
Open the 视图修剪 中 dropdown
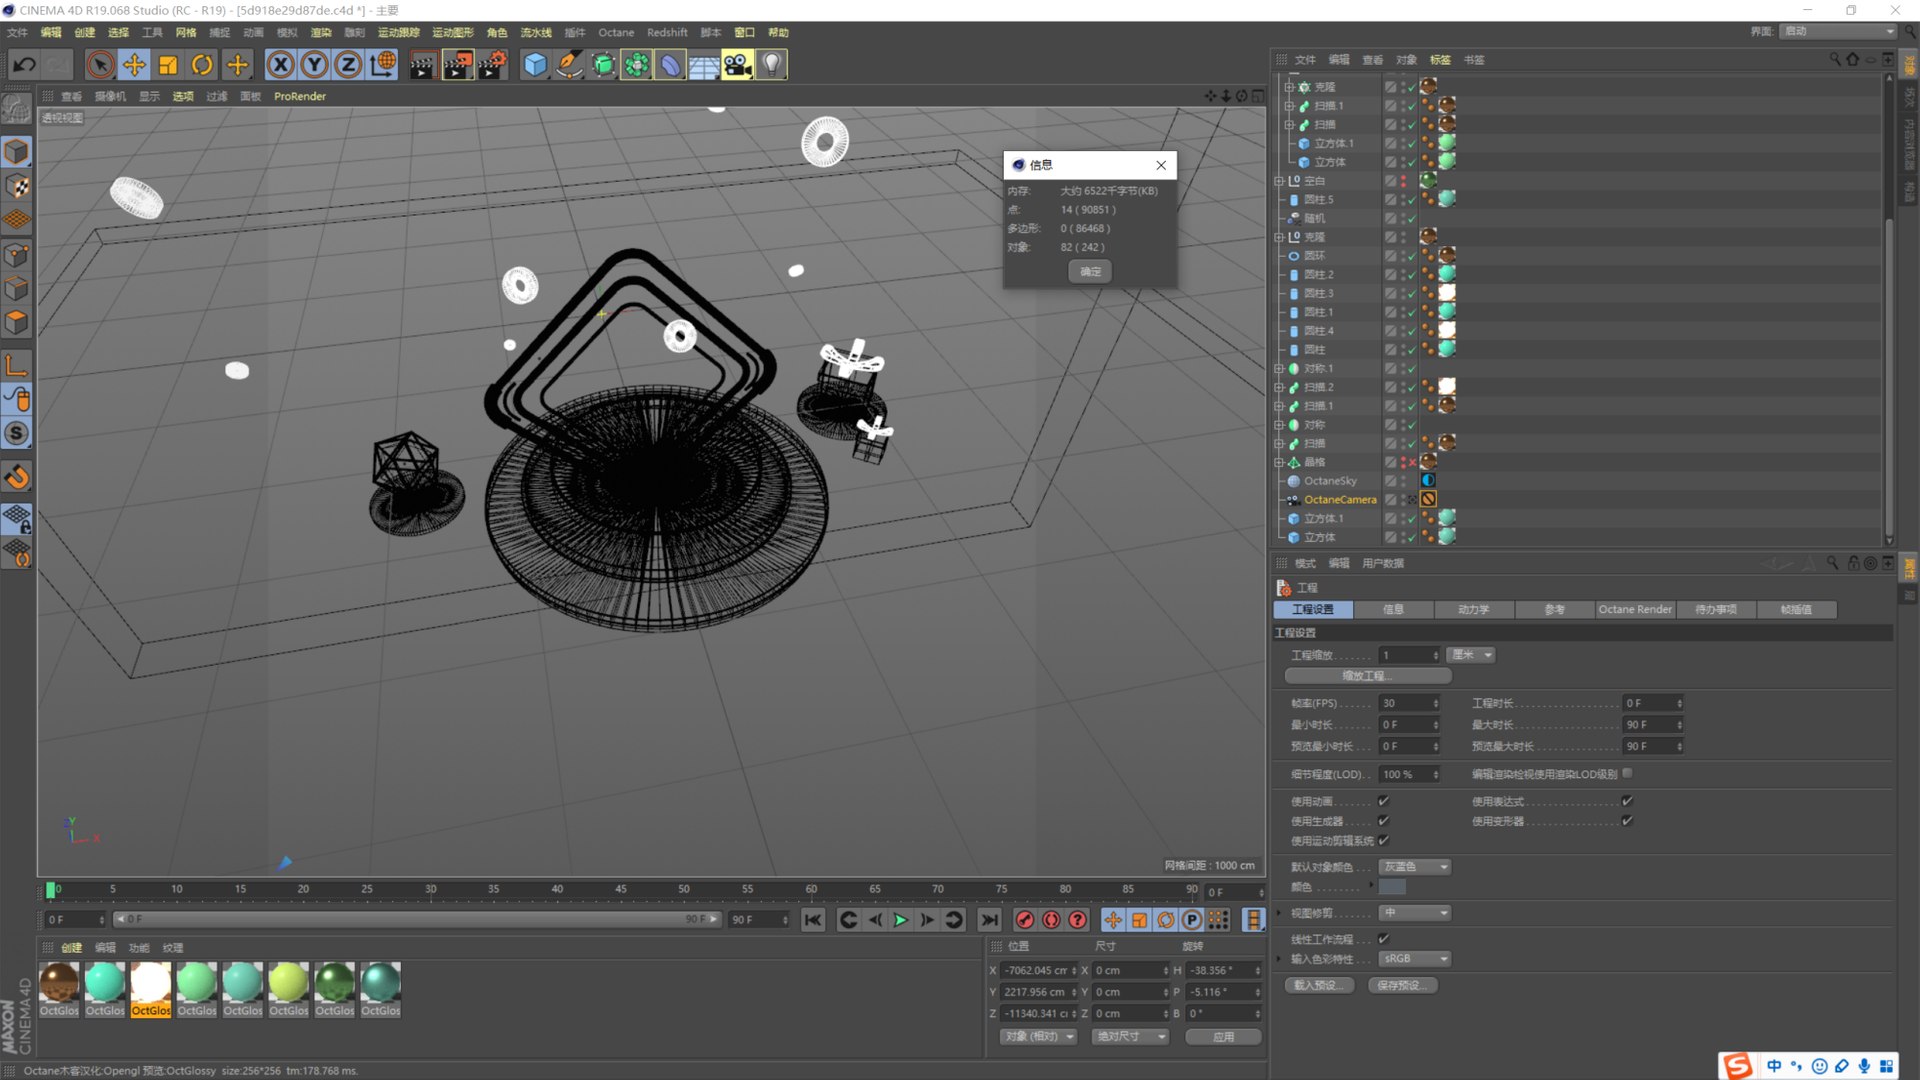click(x=1415, y=913)
